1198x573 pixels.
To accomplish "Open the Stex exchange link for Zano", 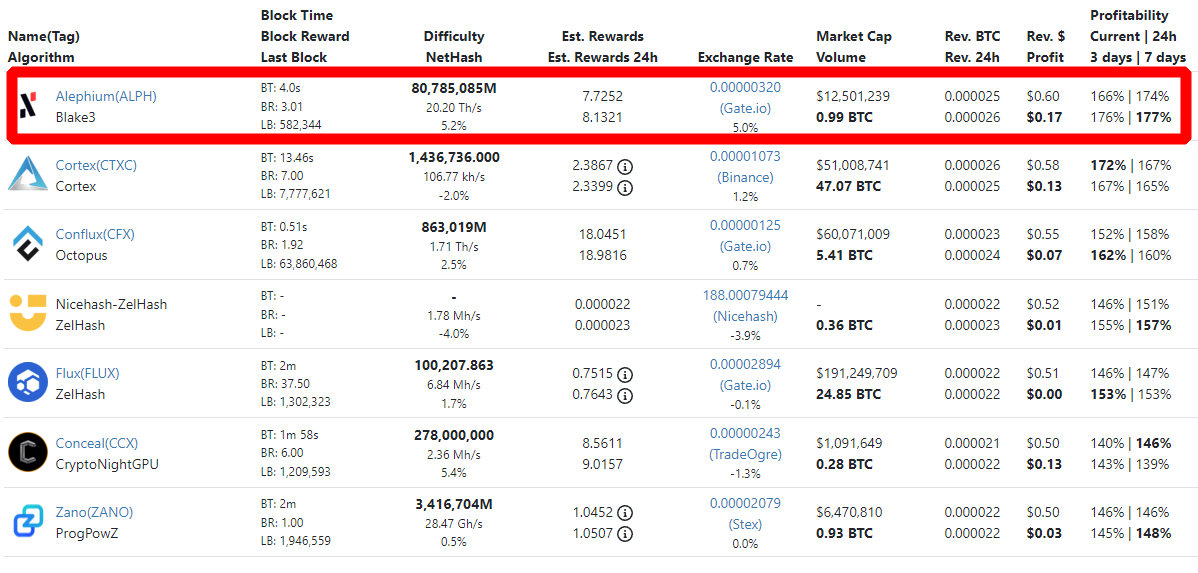I will point(745,524).
